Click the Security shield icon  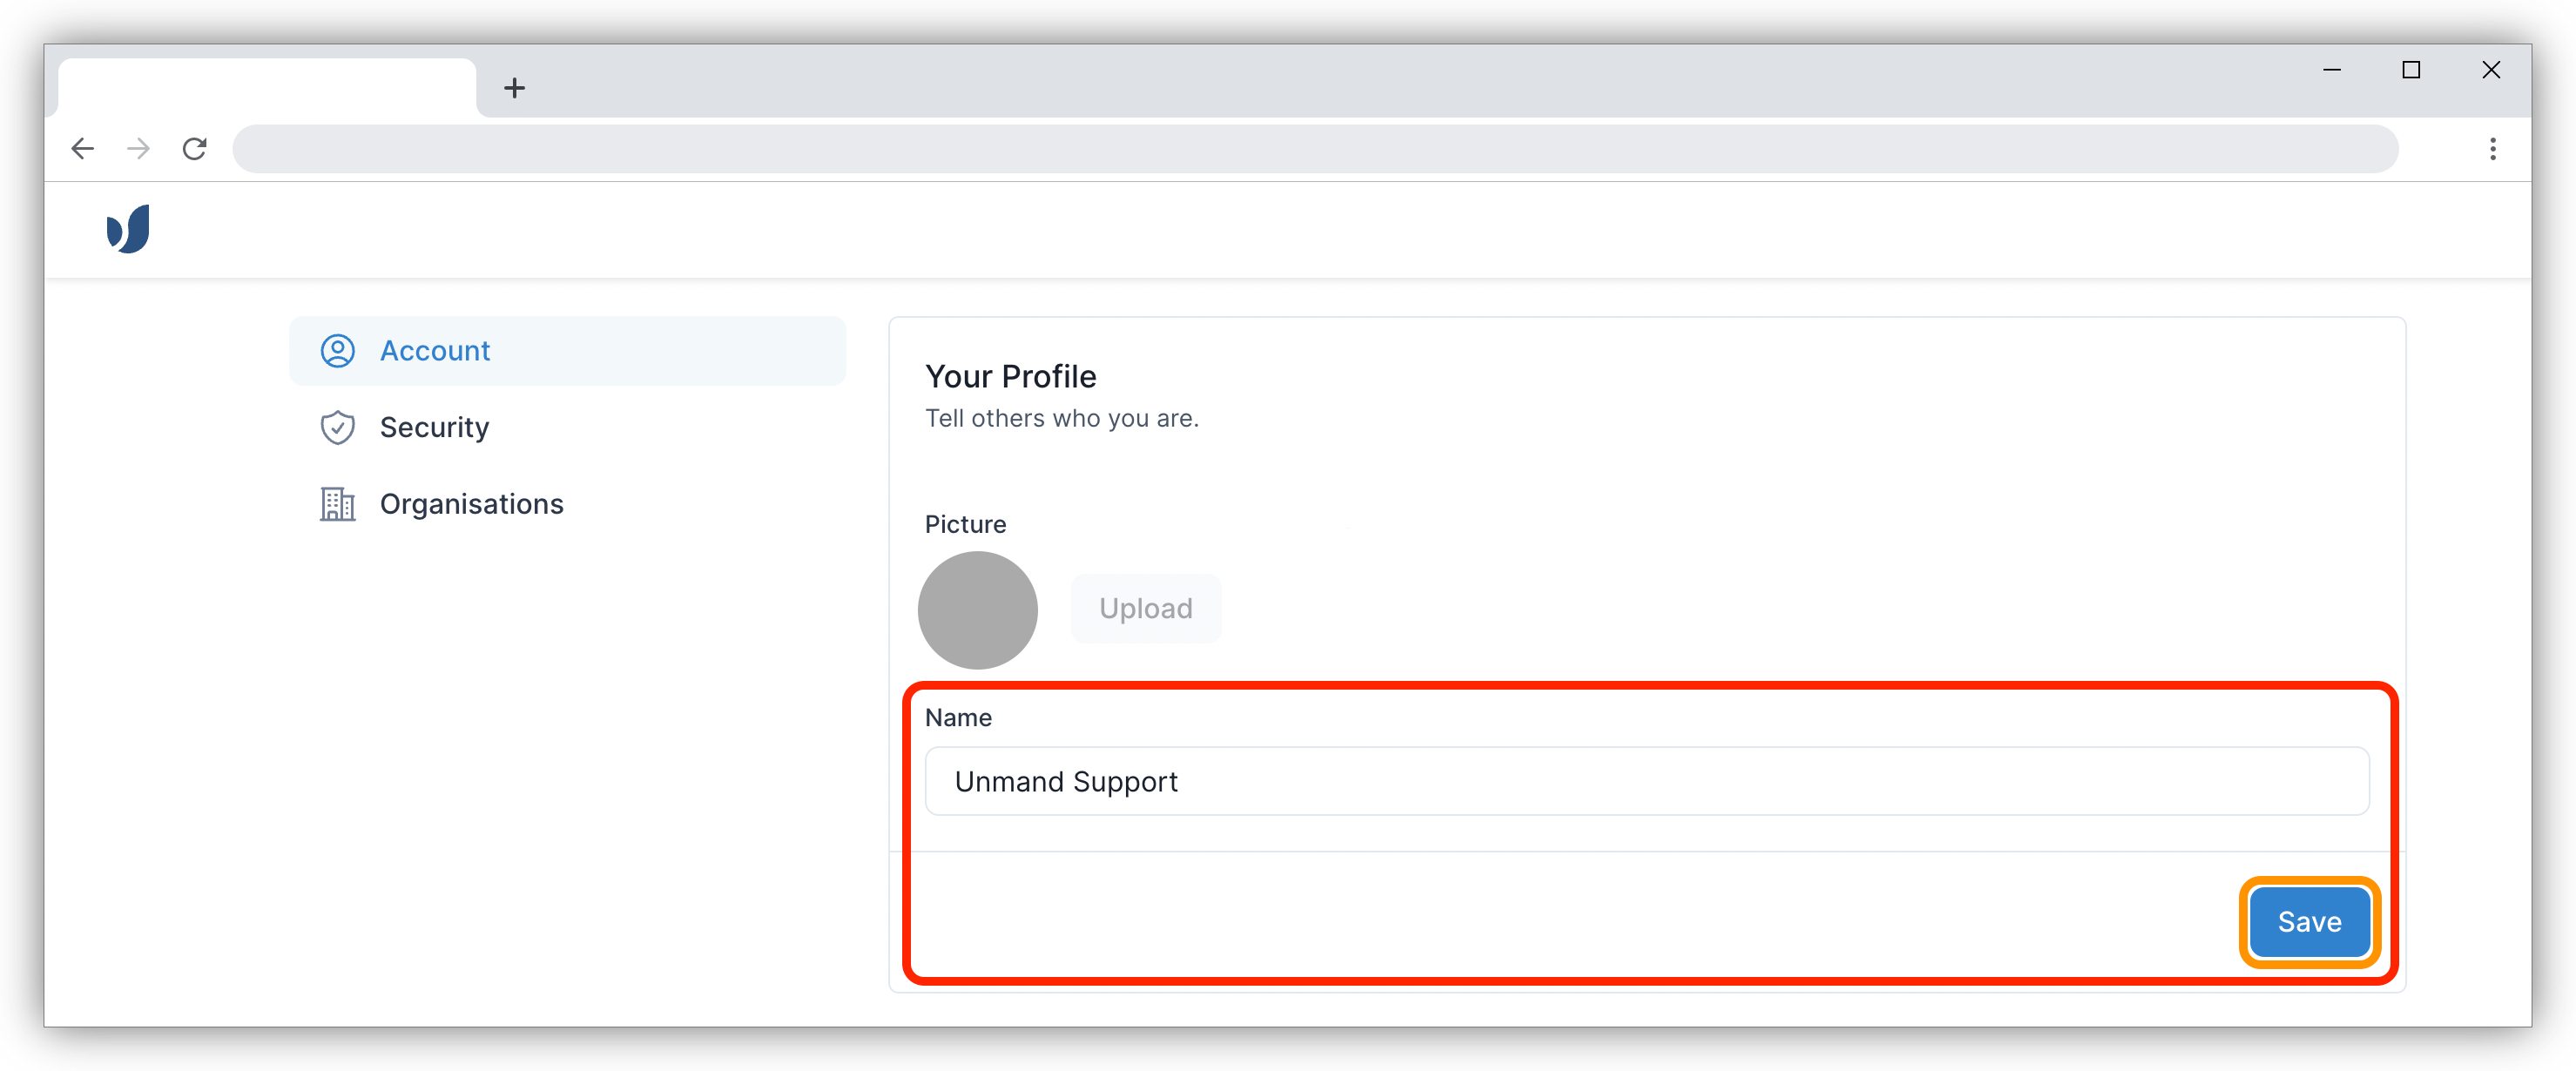pos(338,428)
